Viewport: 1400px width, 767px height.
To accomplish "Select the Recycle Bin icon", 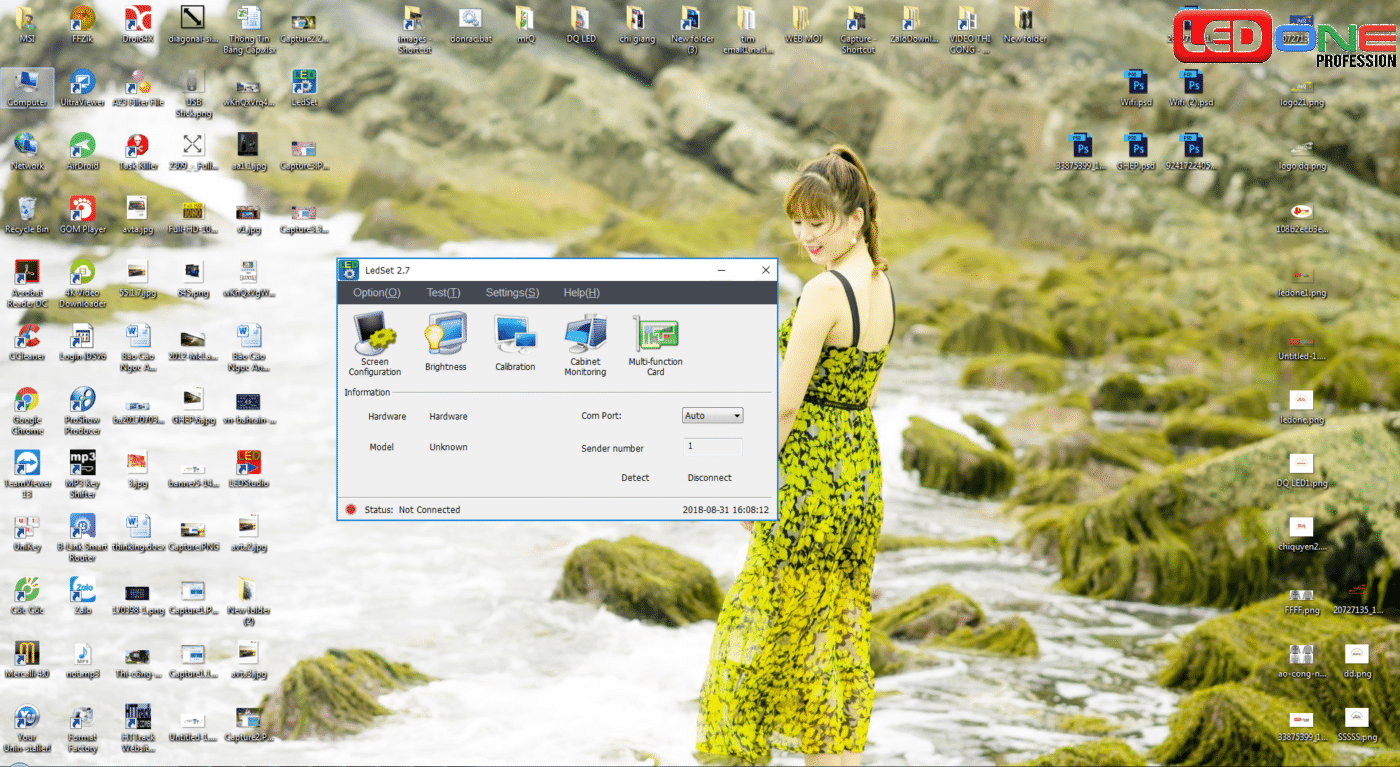I will pyautogui.click(x=27, y=215).
